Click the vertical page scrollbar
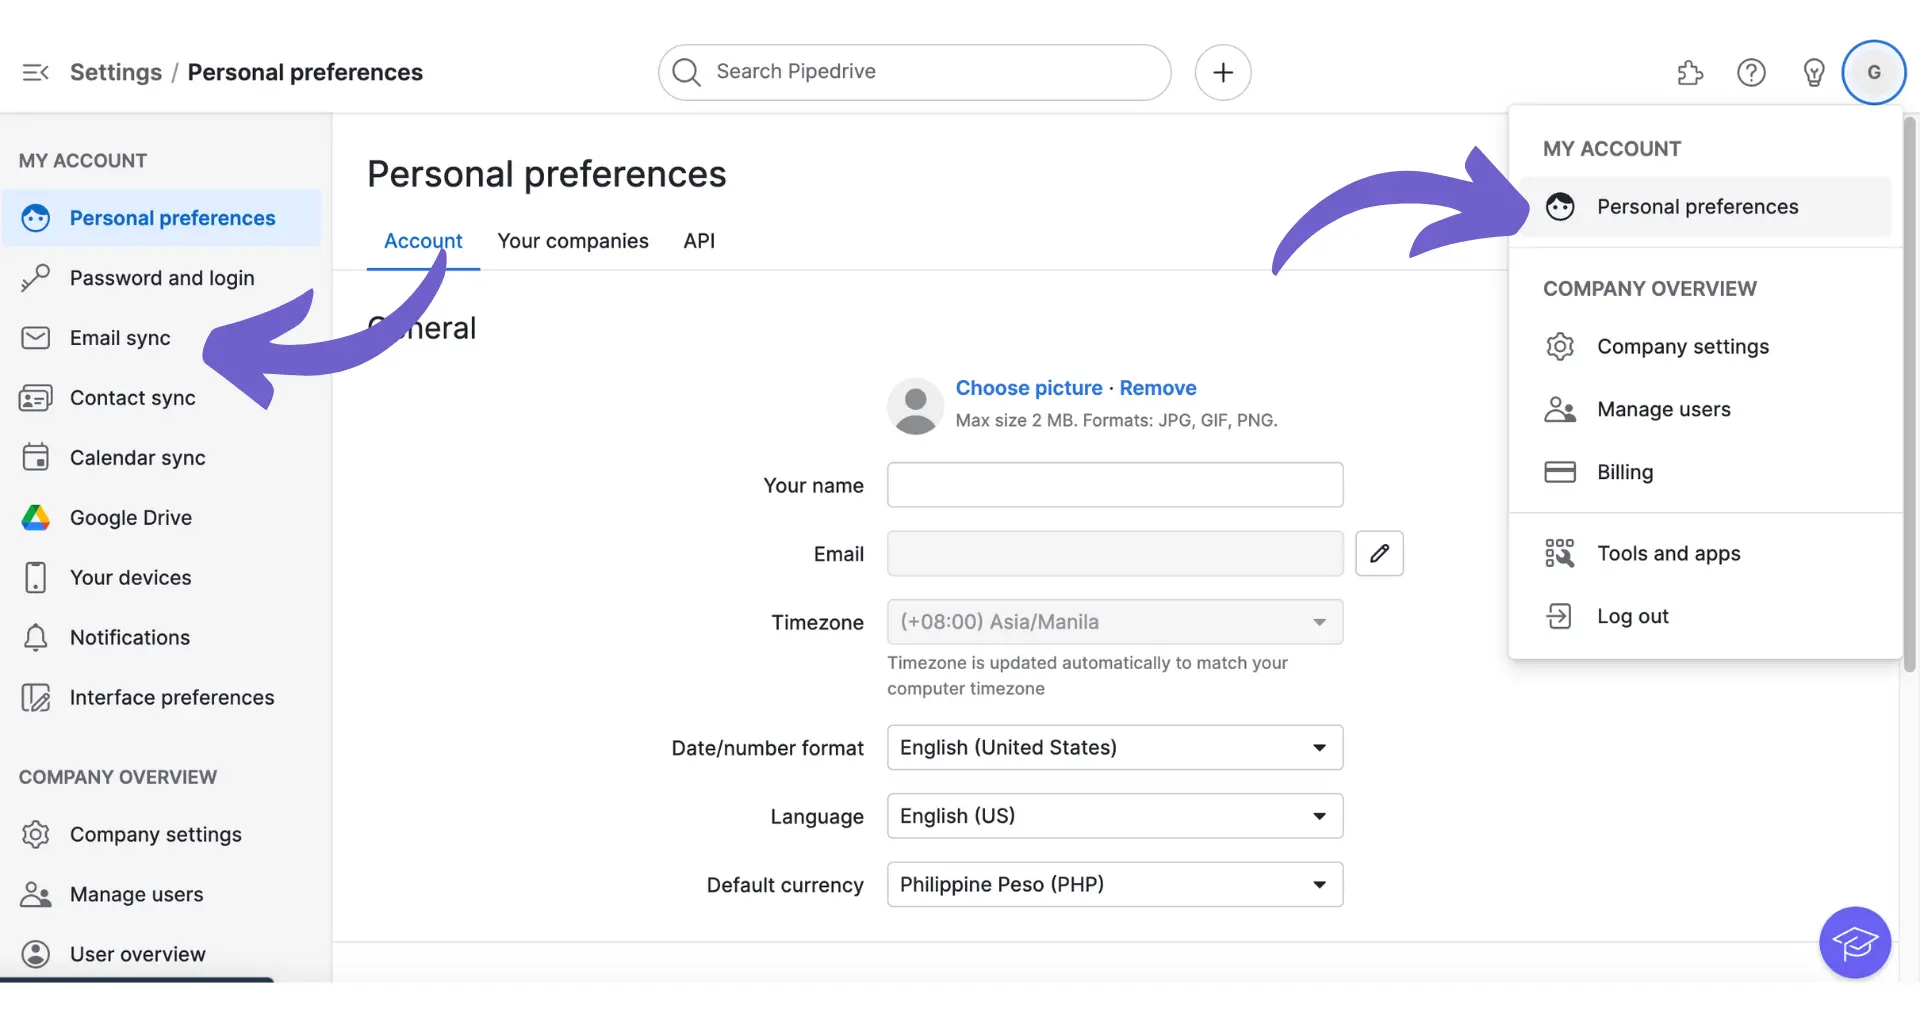1920x1020 pixels. 1909,394
